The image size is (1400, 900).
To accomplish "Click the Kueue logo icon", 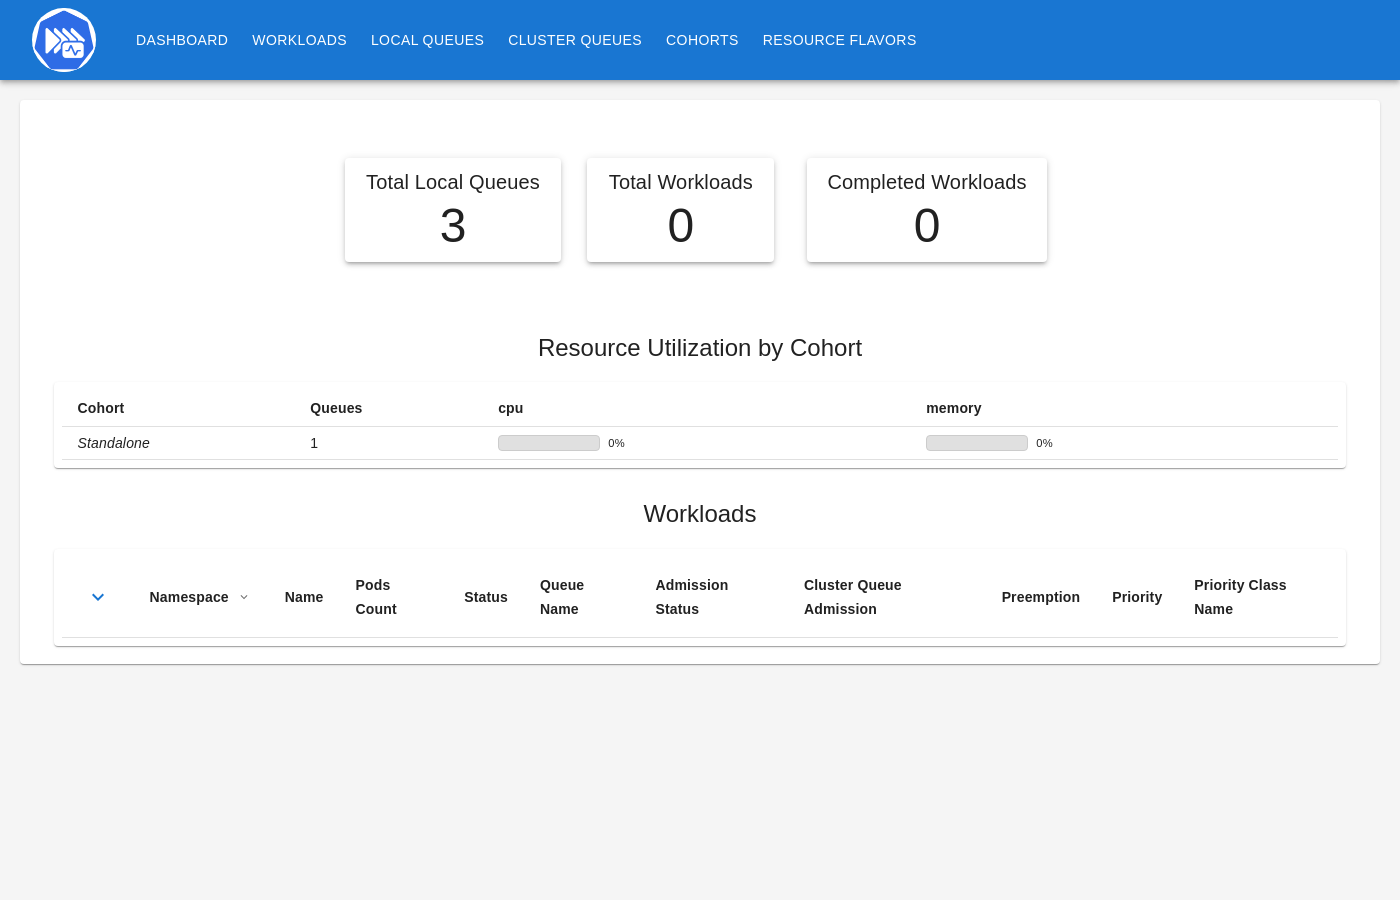I will [x=64, y=40].
